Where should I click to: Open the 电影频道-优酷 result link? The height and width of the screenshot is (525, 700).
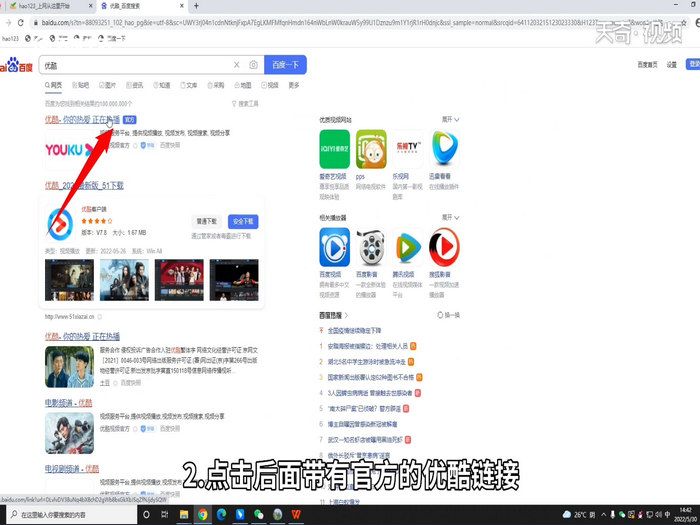(x=68, y=403)
